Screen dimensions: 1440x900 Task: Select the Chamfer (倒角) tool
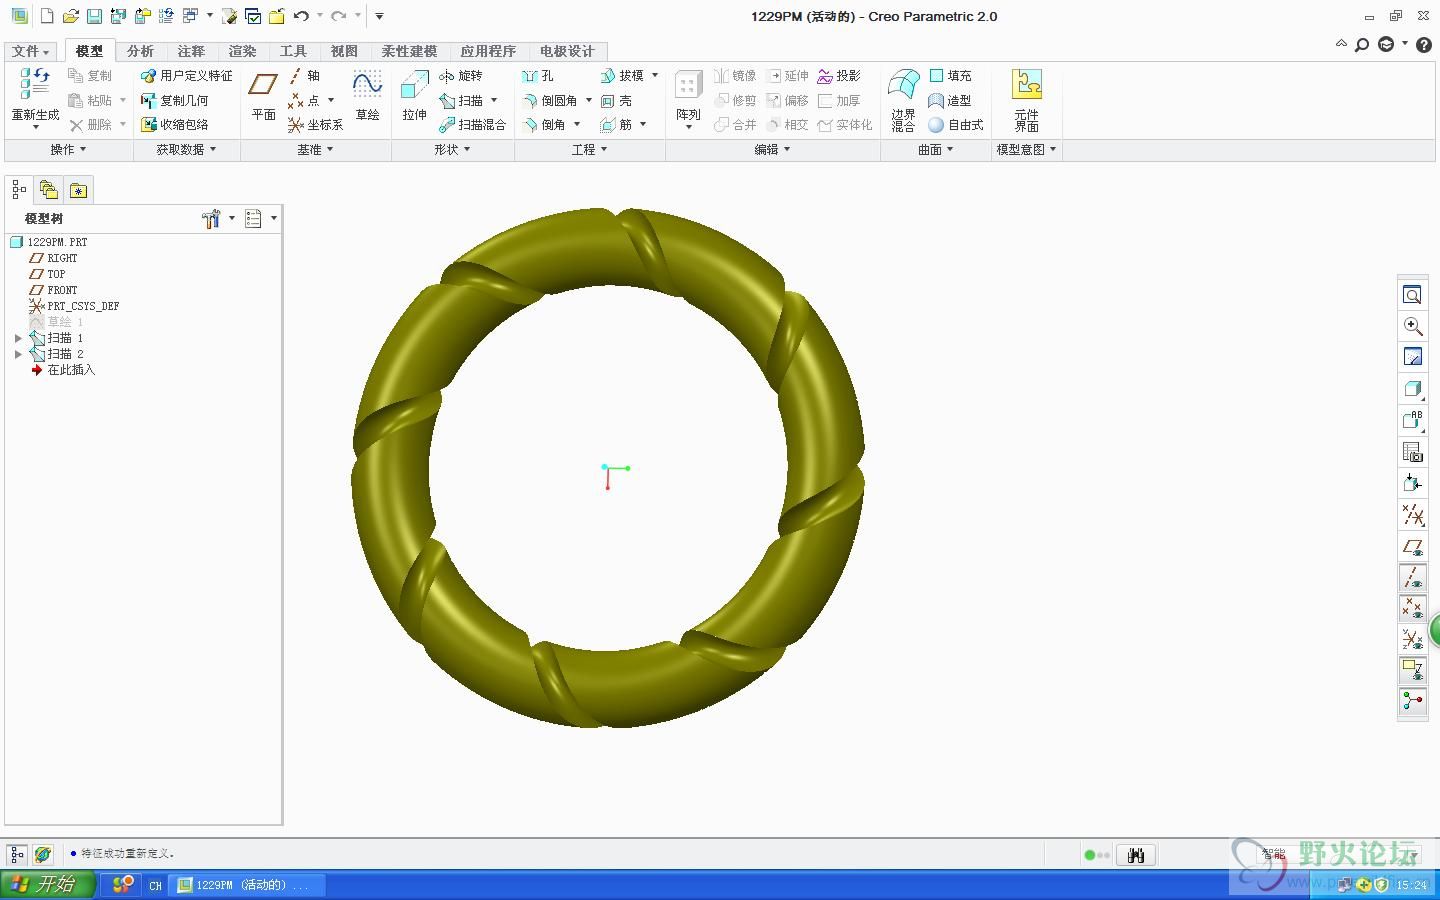pyautogui.click(x=543, y=125)
